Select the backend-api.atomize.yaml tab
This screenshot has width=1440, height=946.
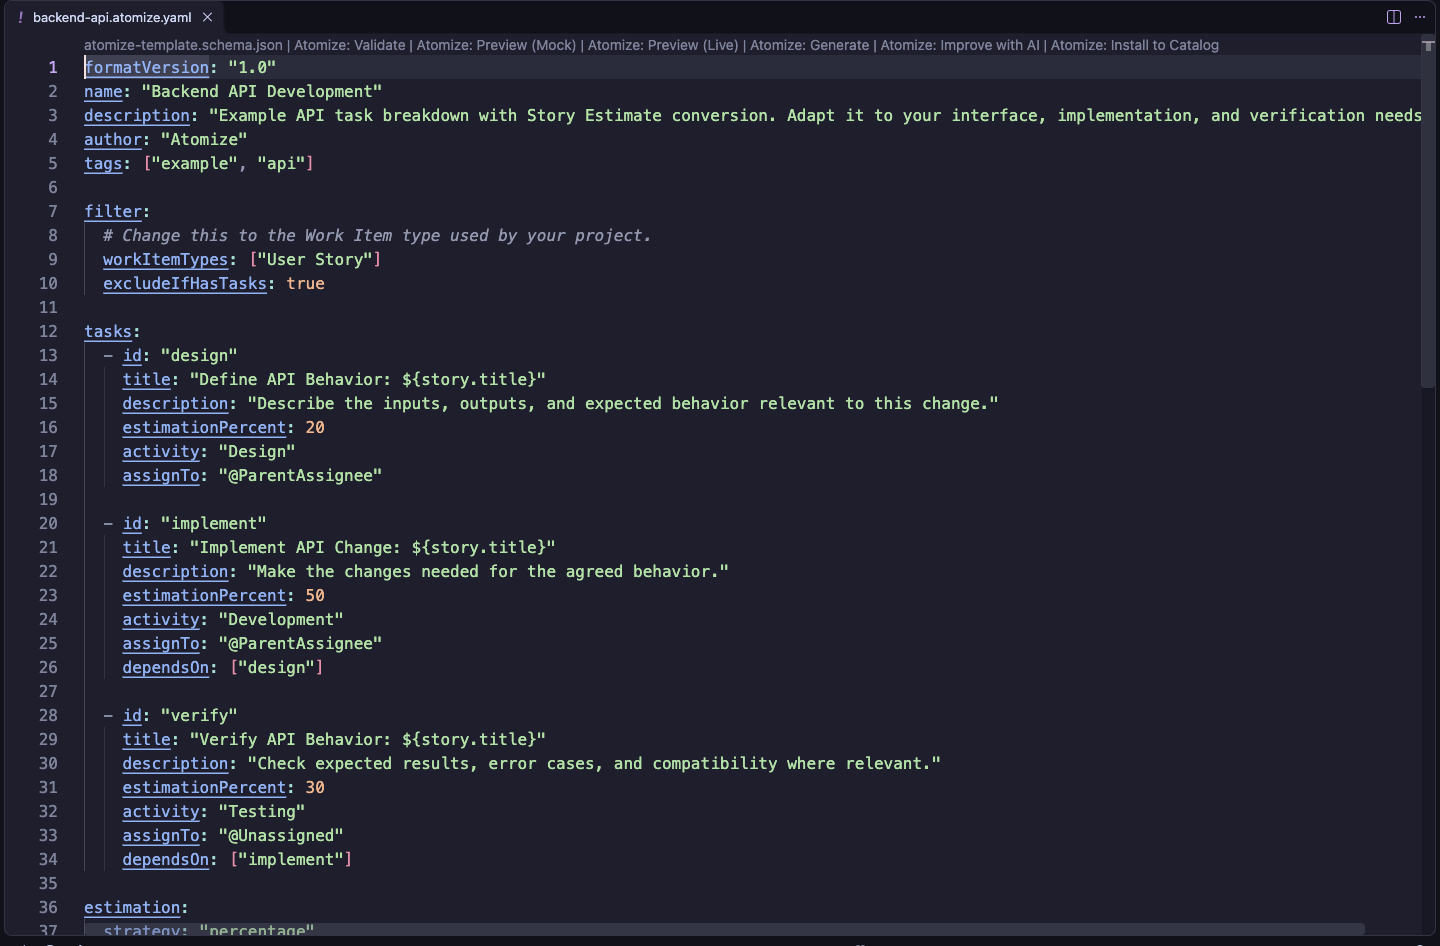point(114,17)
